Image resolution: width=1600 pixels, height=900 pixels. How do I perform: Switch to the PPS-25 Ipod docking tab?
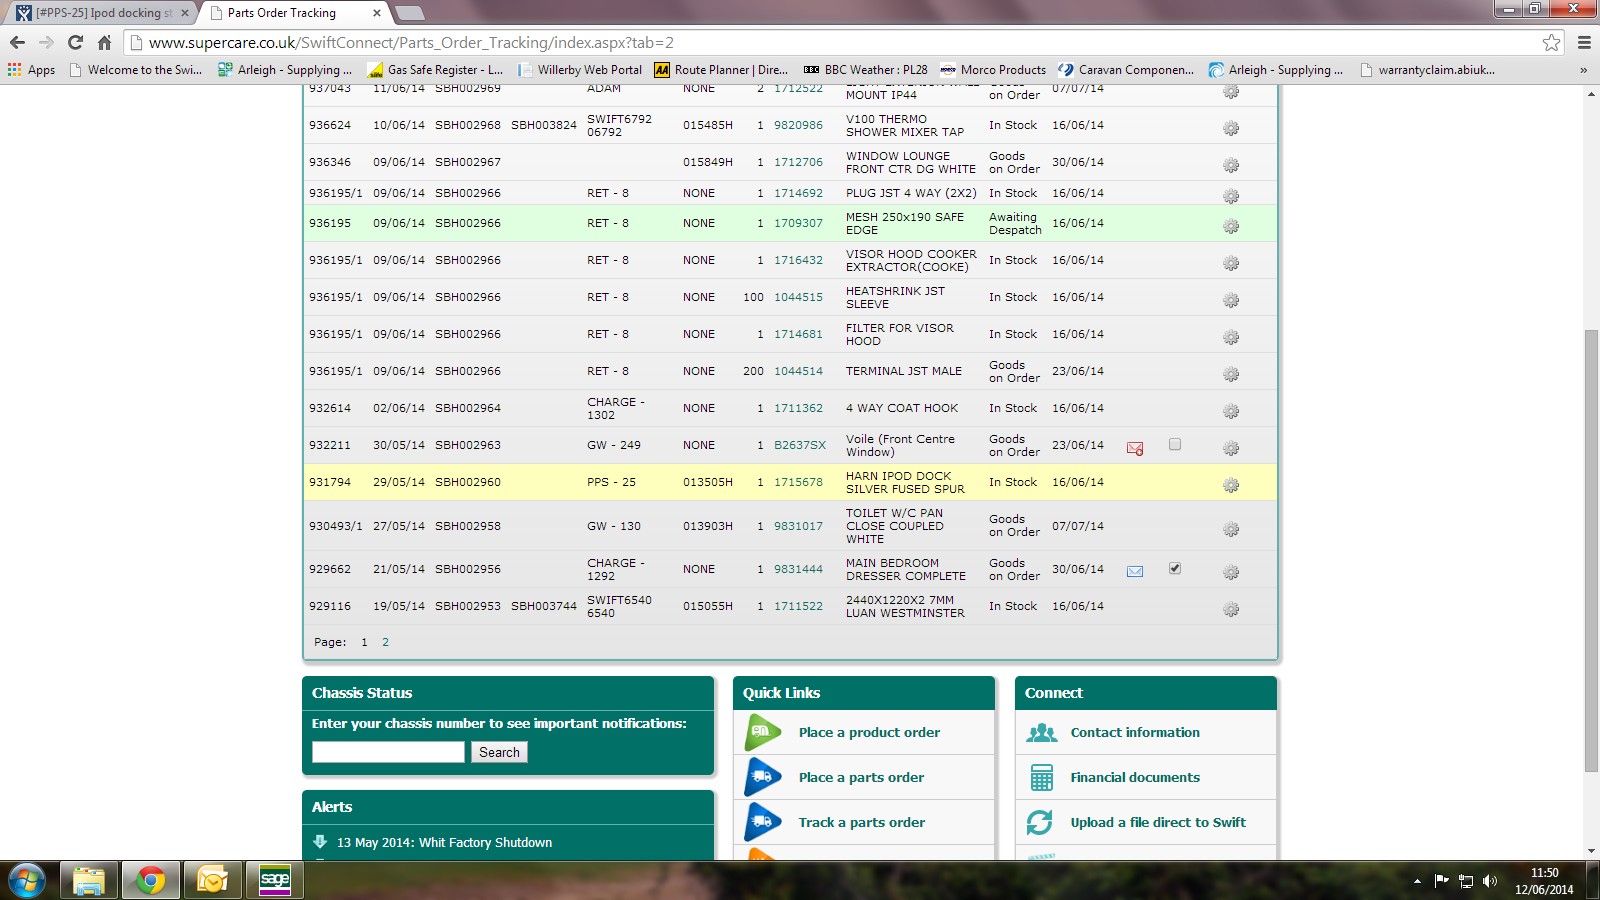click(x=100, y=13)
